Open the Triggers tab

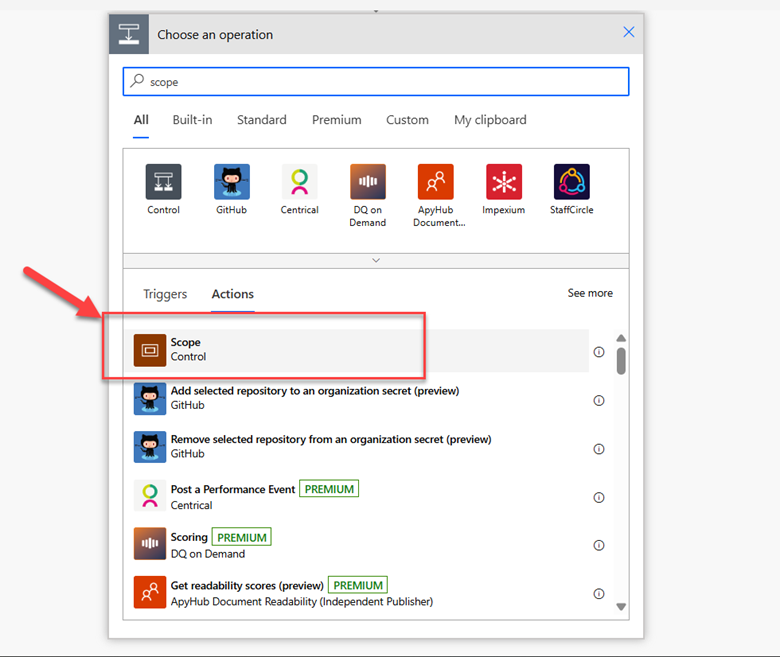pos(165,294)
